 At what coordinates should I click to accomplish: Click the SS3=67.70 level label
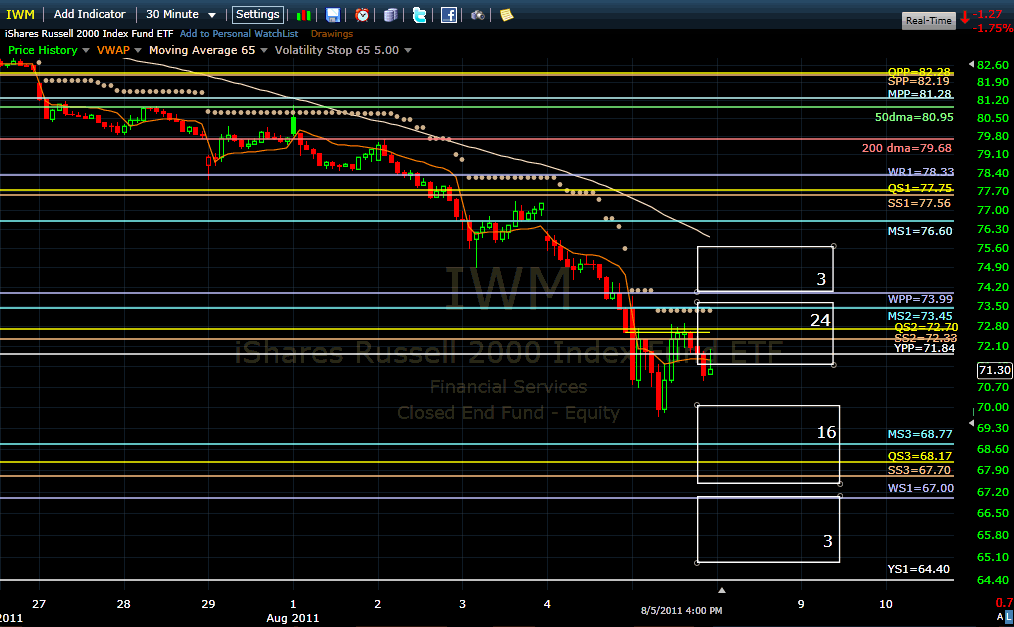point(919,470)
